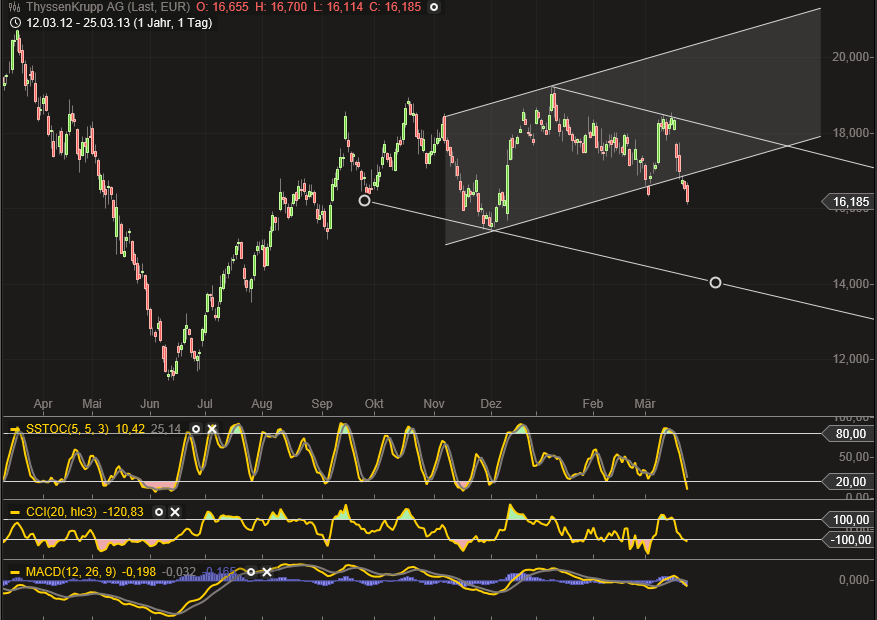Select the trendline handle near the Oktober low
This screenshot has height=620, width=877.
(364, 200)
